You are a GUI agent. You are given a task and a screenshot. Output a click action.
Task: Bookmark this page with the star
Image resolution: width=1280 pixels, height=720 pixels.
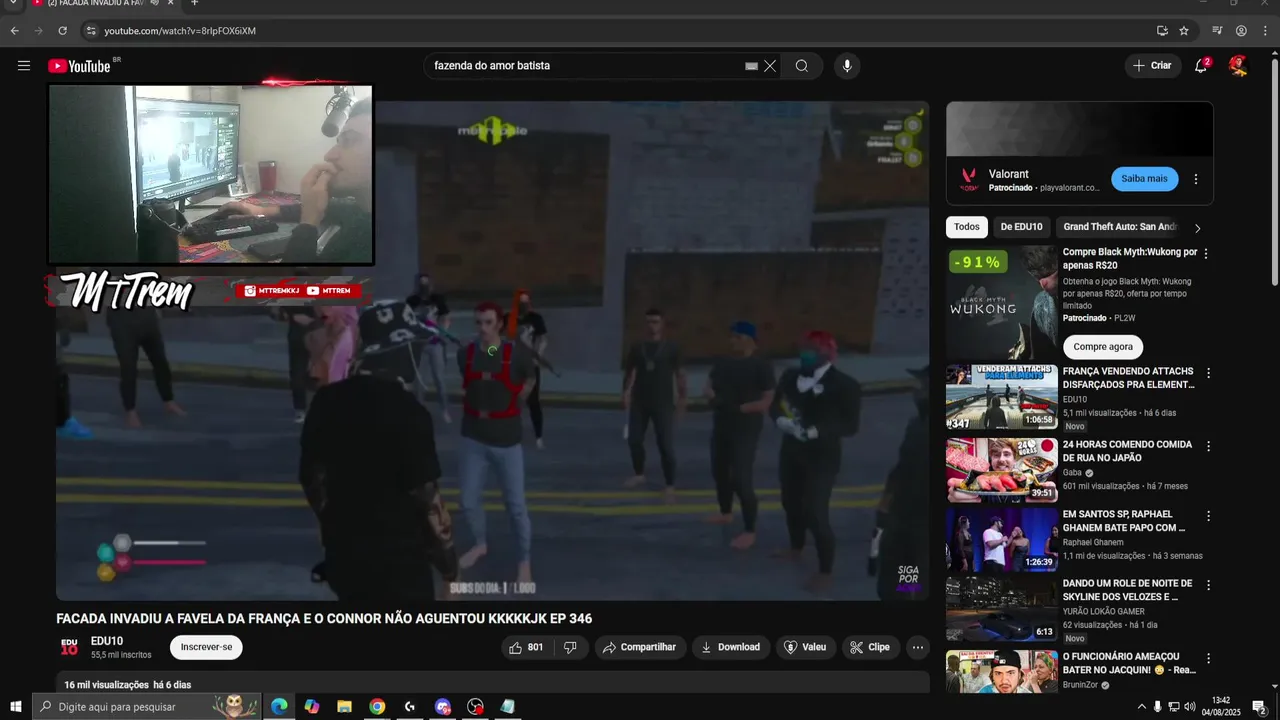[x=1184, y=31]
